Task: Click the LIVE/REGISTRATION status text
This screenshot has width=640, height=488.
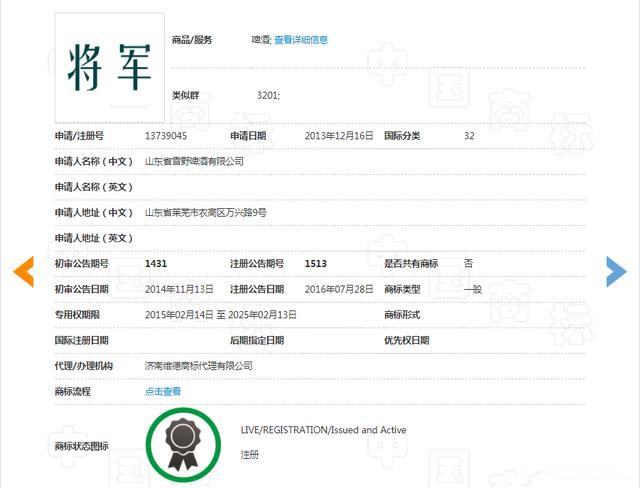Action: pos(323,430)
